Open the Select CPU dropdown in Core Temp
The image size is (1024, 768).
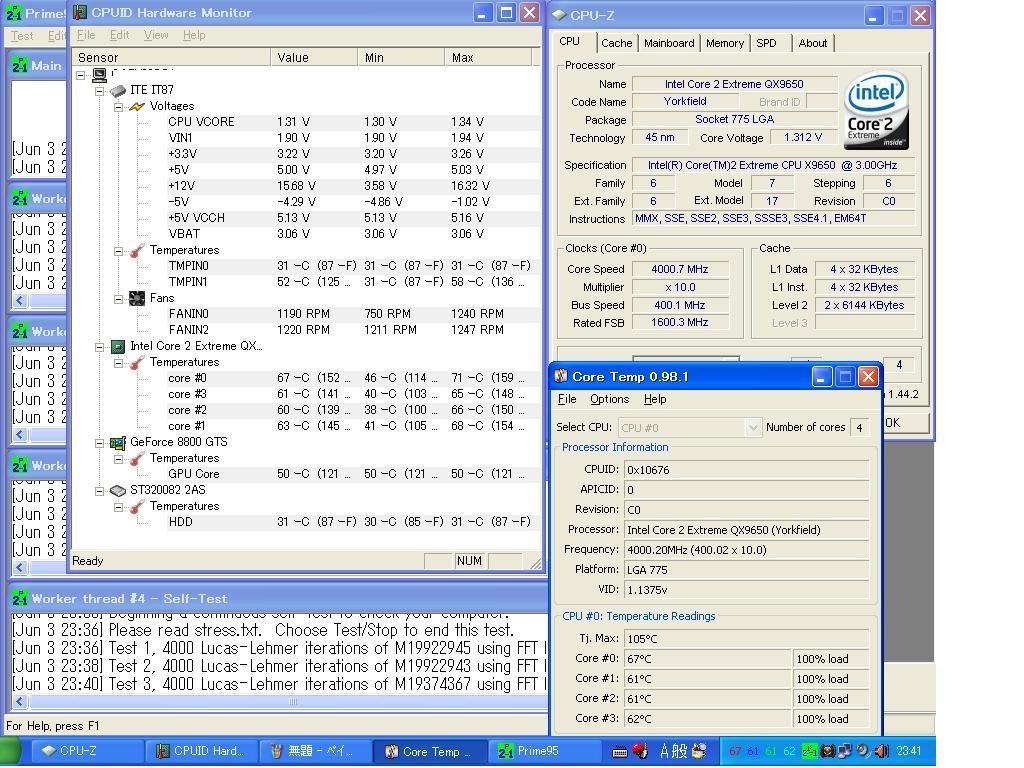click(x=753, y=428)
